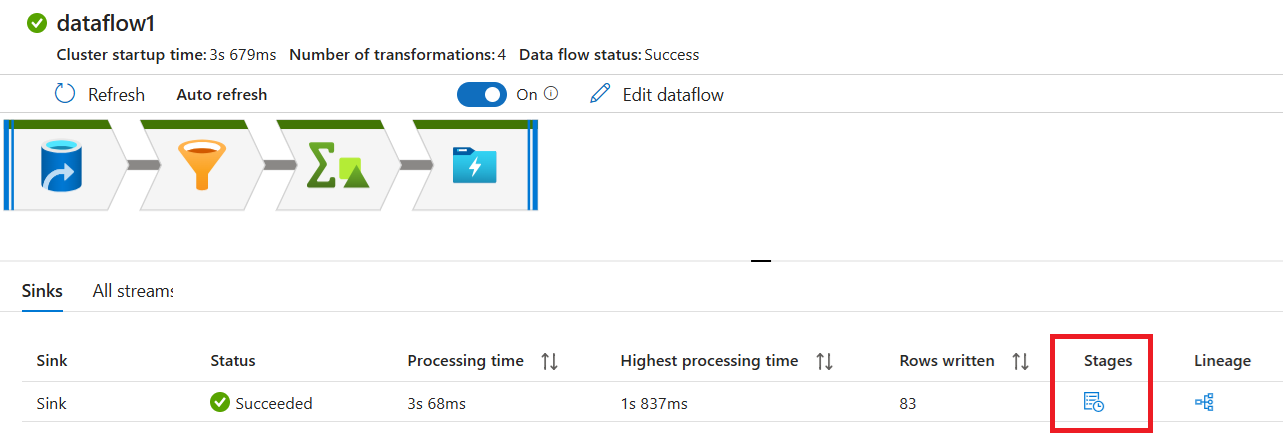Screen dimensions: 1283x446
Task: Open the Stages details icon
Action: 1094,403
